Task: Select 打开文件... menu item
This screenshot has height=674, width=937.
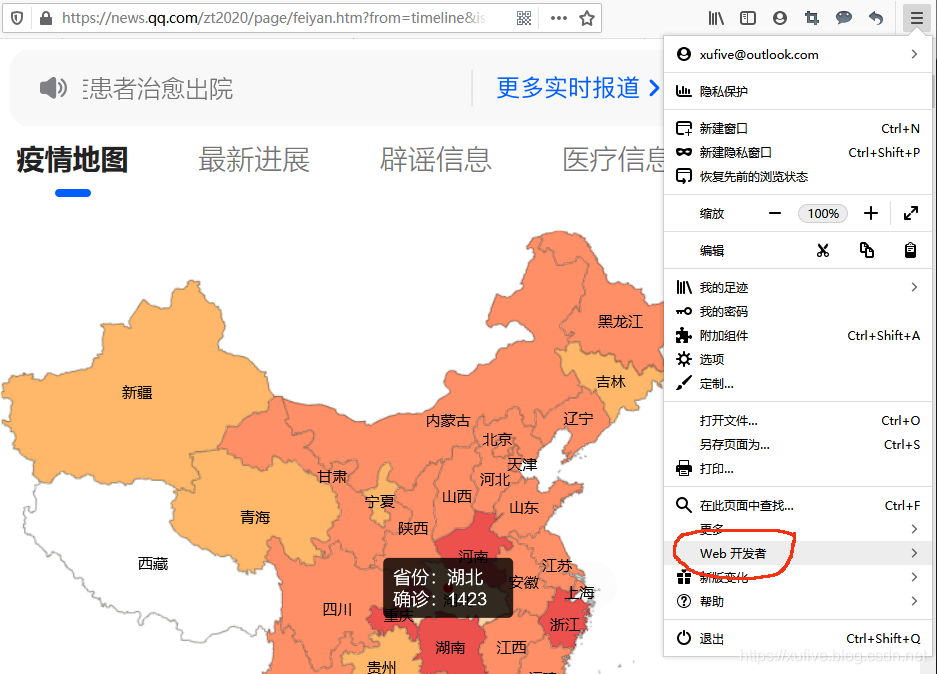Action: pyautogui.click(x=798, y=421)
